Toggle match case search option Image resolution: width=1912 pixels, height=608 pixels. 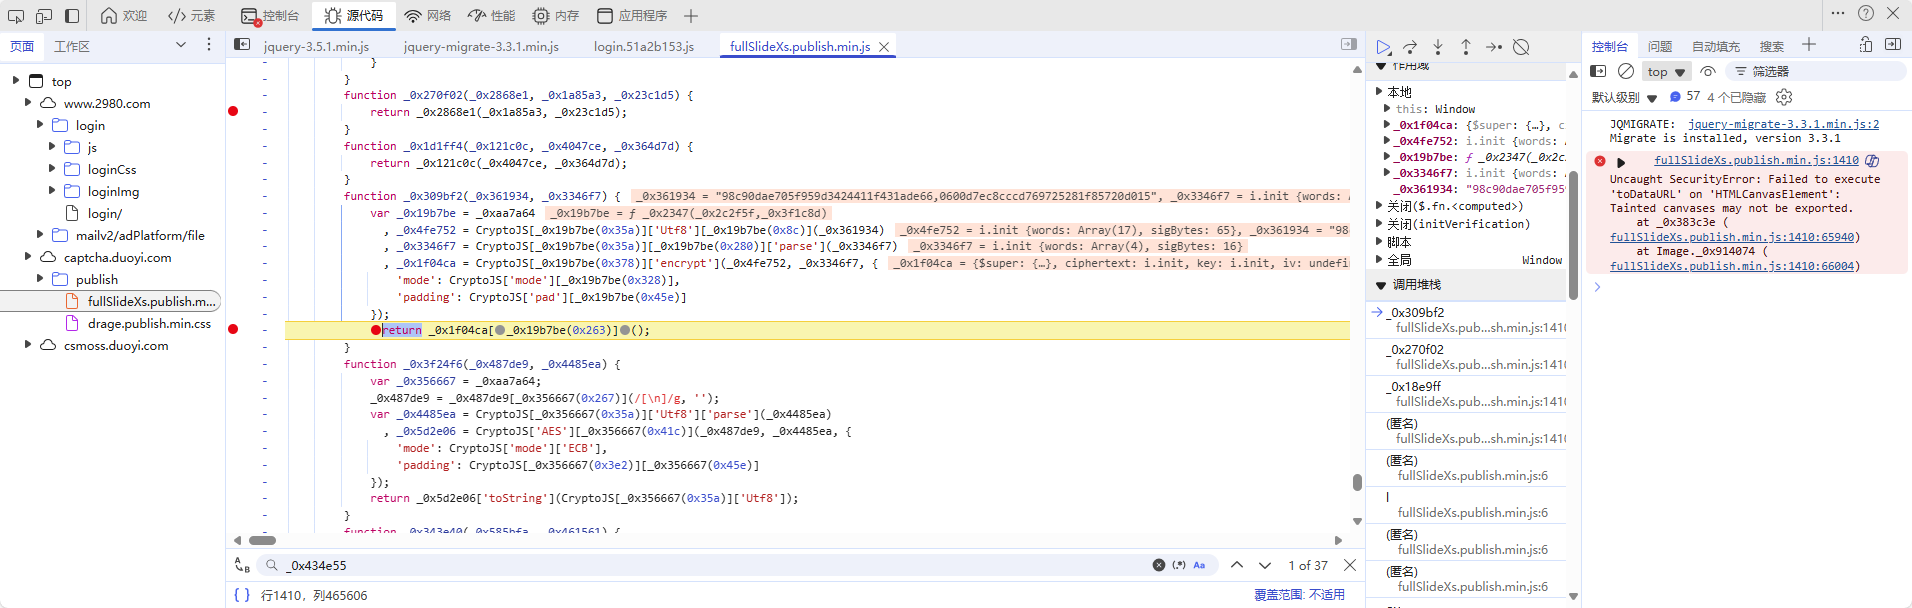tap(1199, 565)
